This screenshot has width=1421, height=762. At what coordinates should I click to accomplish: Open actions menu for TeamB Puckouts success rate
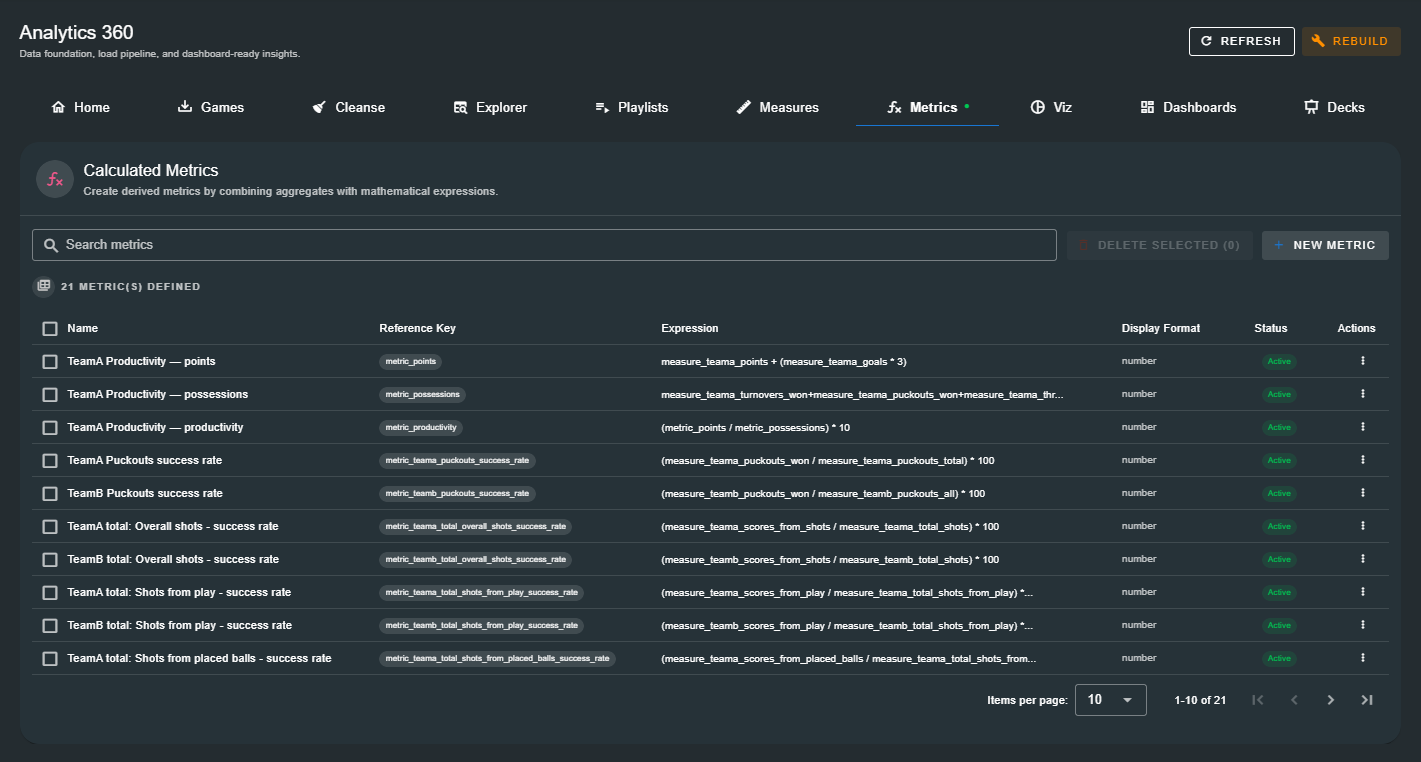[1362, 493]
